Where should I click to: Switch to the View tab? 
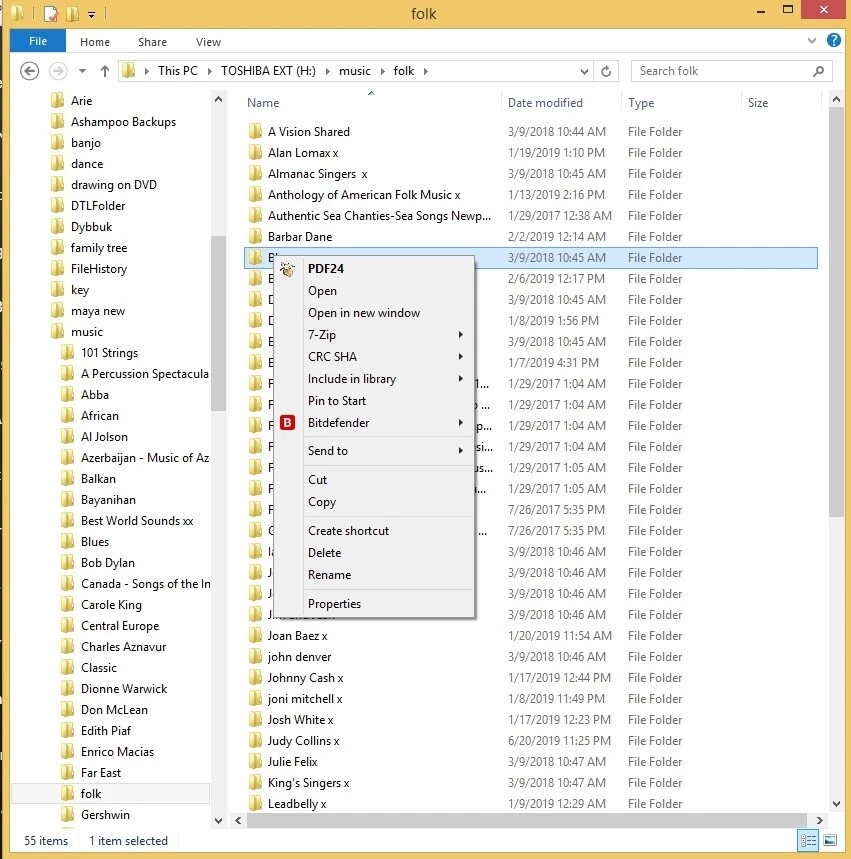(207, 42)
